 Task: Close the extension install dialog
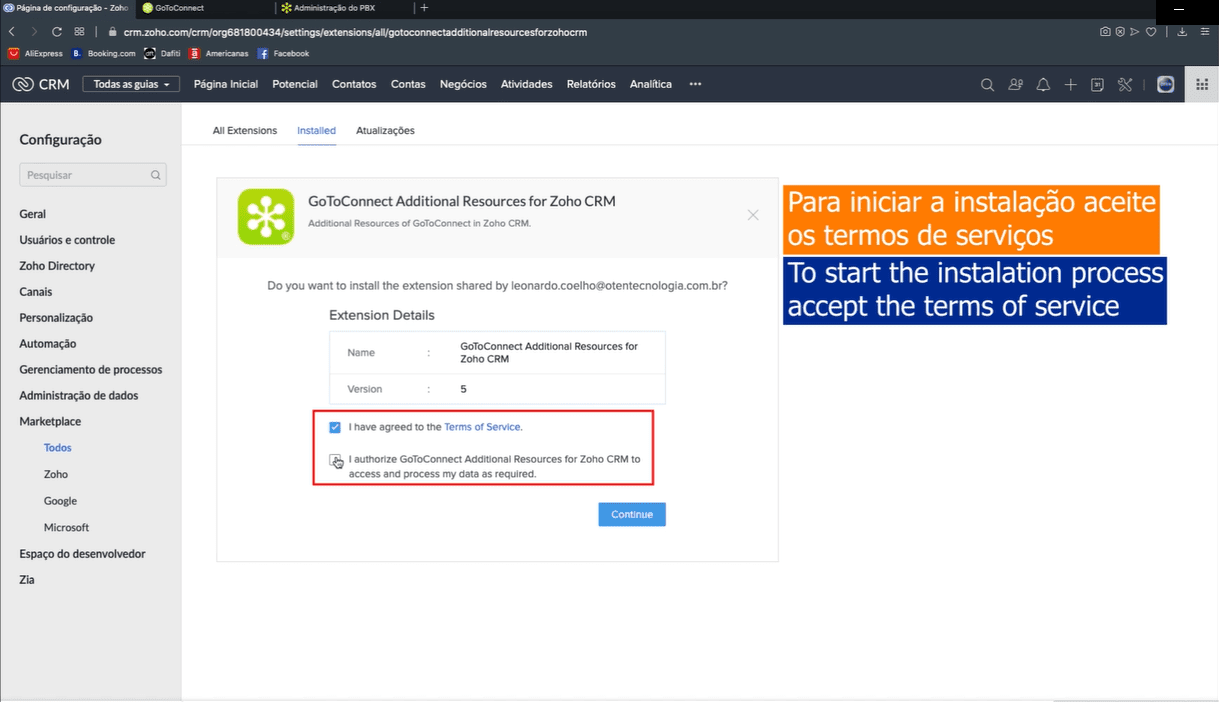753,215
